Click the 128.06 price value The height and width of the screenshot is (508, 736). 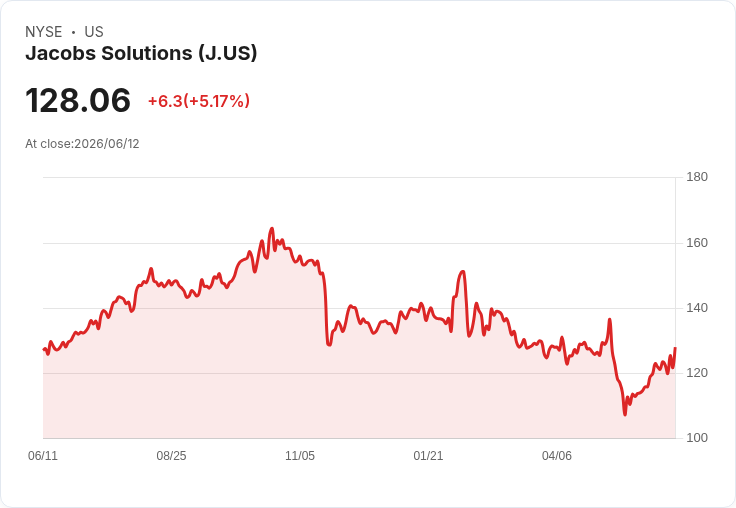click(78, 100)
